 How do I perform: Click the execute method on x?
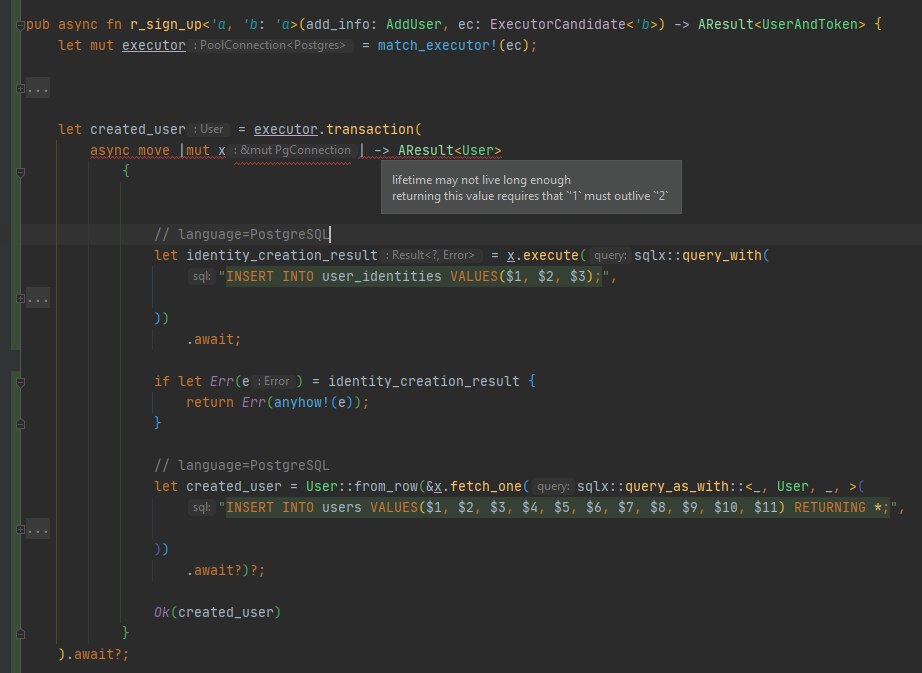tap(550, 256)
